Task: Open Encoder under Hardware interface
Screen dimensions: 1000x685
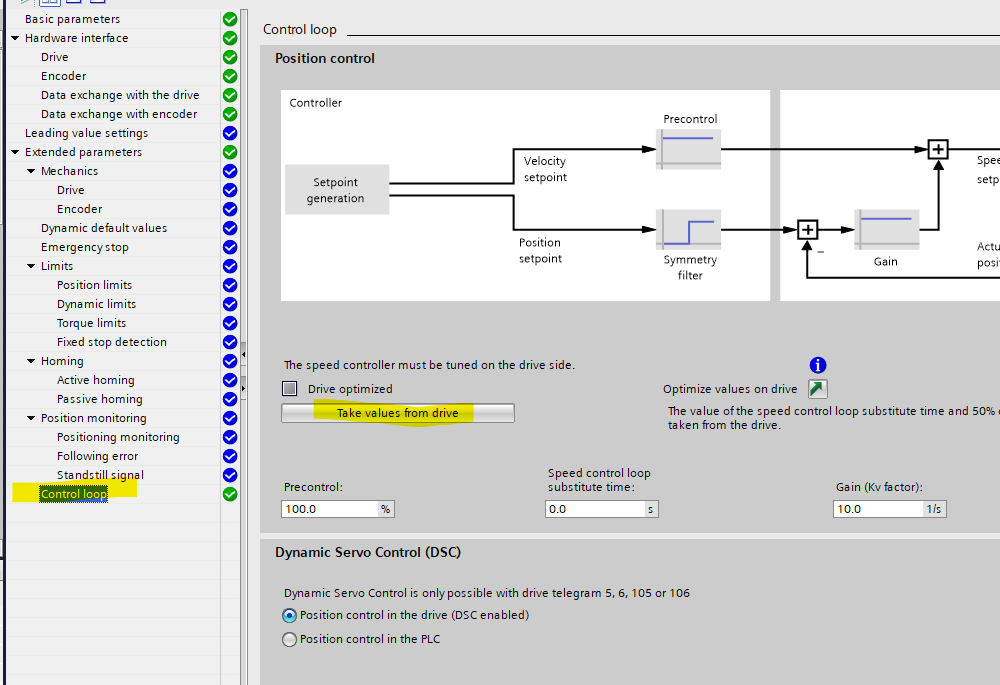Action: tap(63, 76)
